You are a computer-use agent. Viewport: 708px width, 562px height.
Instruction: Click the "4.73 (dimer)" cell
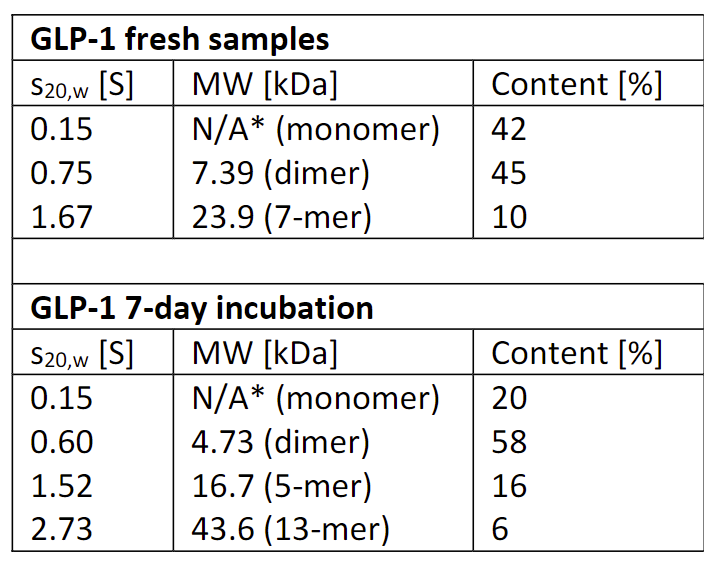[x=281, y=441]
